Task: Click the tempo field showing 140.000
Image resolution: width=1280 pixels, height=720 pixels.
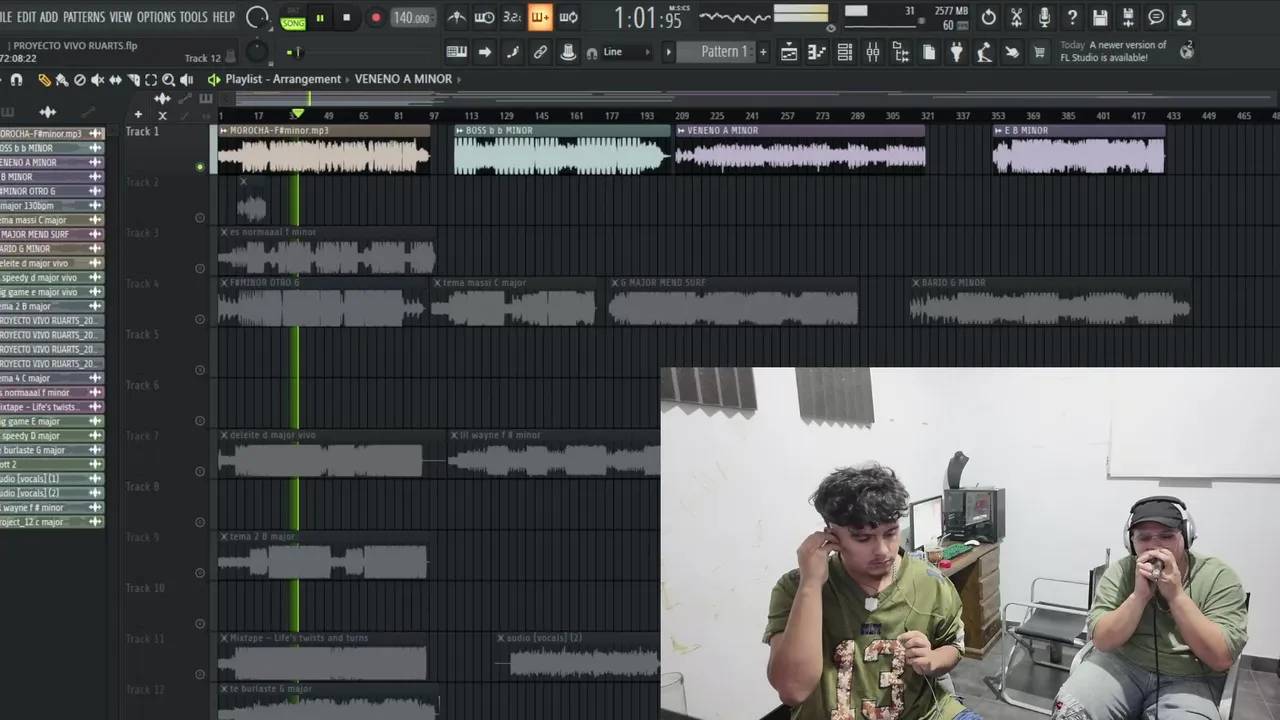Action: coord(411,18)
